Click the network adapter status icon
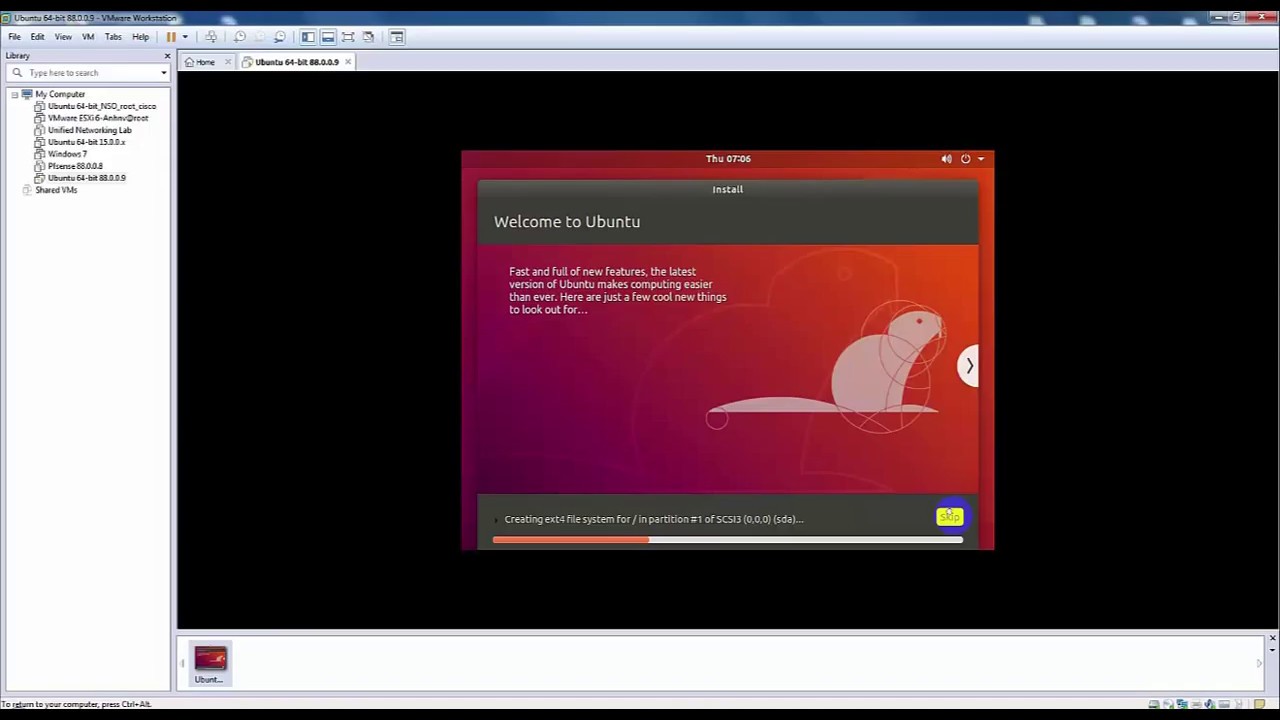Viewport: 1280px width, 720px height. [x=1182, y=704]
